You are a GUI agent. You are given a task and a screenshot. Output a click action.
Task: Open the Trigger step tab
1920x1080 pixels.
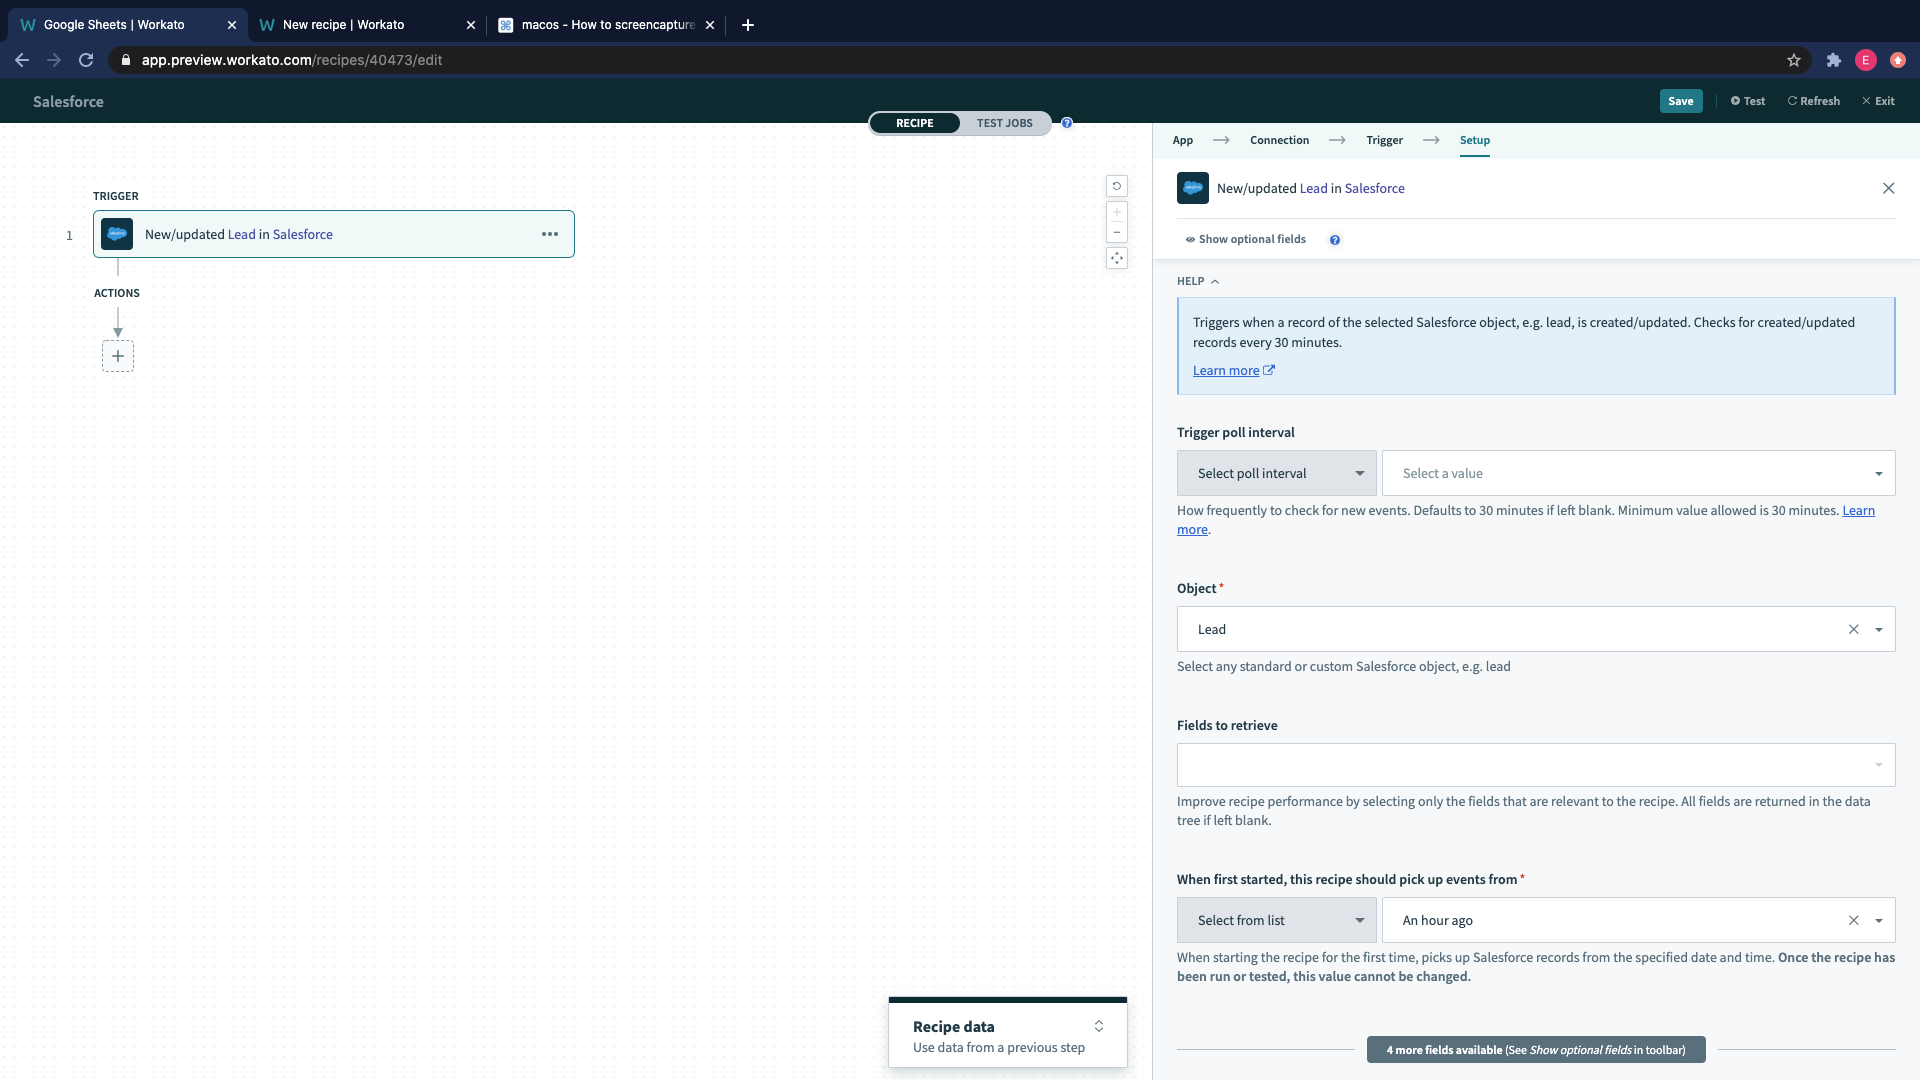(x=1384, y=140)
